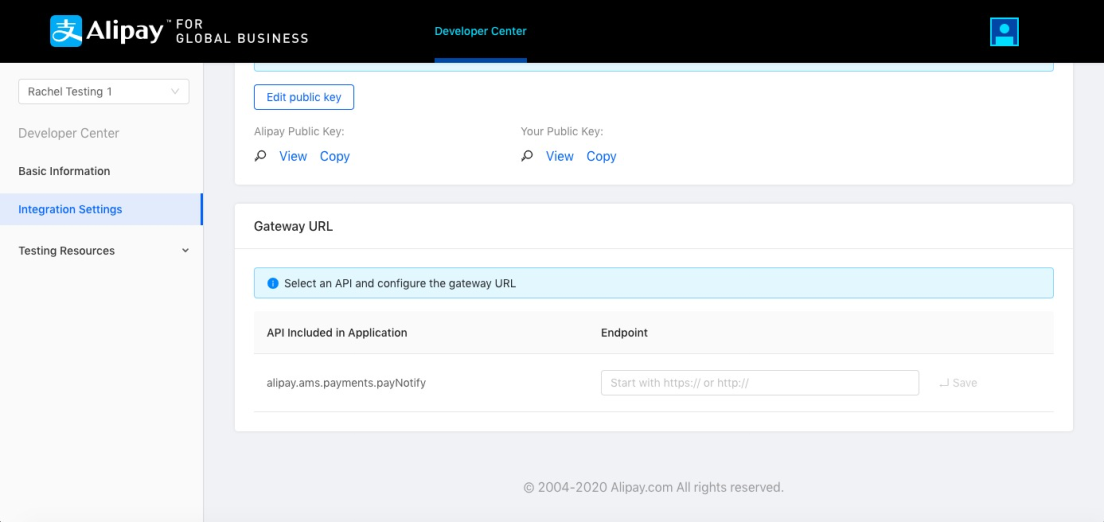View Your Public Key
Viewport: 1104px width, 522px height.
pyautogui.click(x=560, y=156)
